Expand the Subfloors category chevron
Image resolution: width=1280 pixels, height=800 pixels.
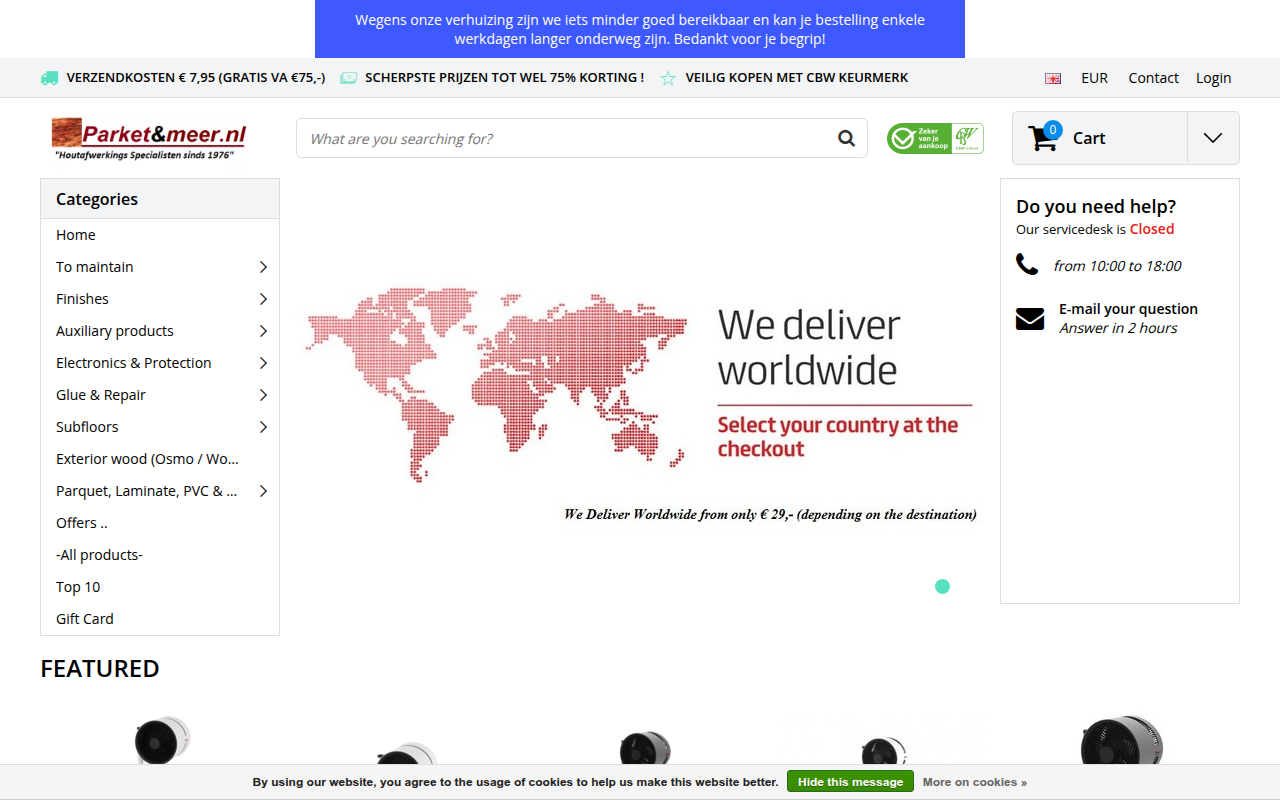(x=263, y=427)
